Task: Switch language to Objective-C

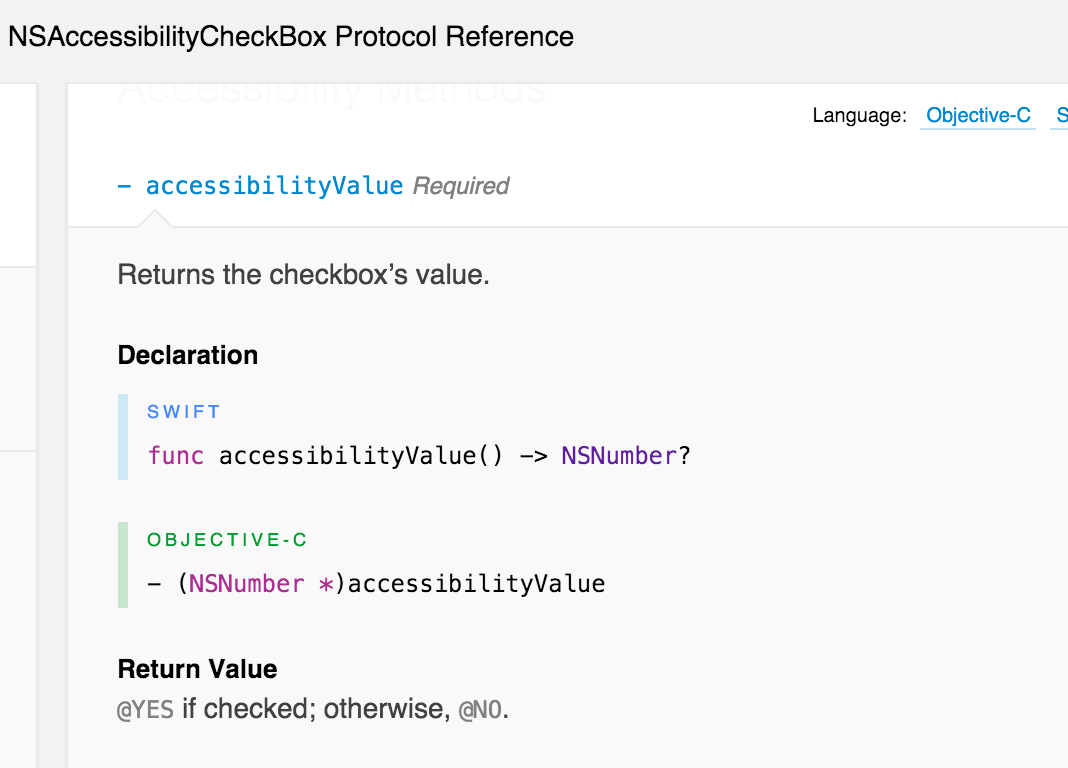Action: (x=977, y=116)
